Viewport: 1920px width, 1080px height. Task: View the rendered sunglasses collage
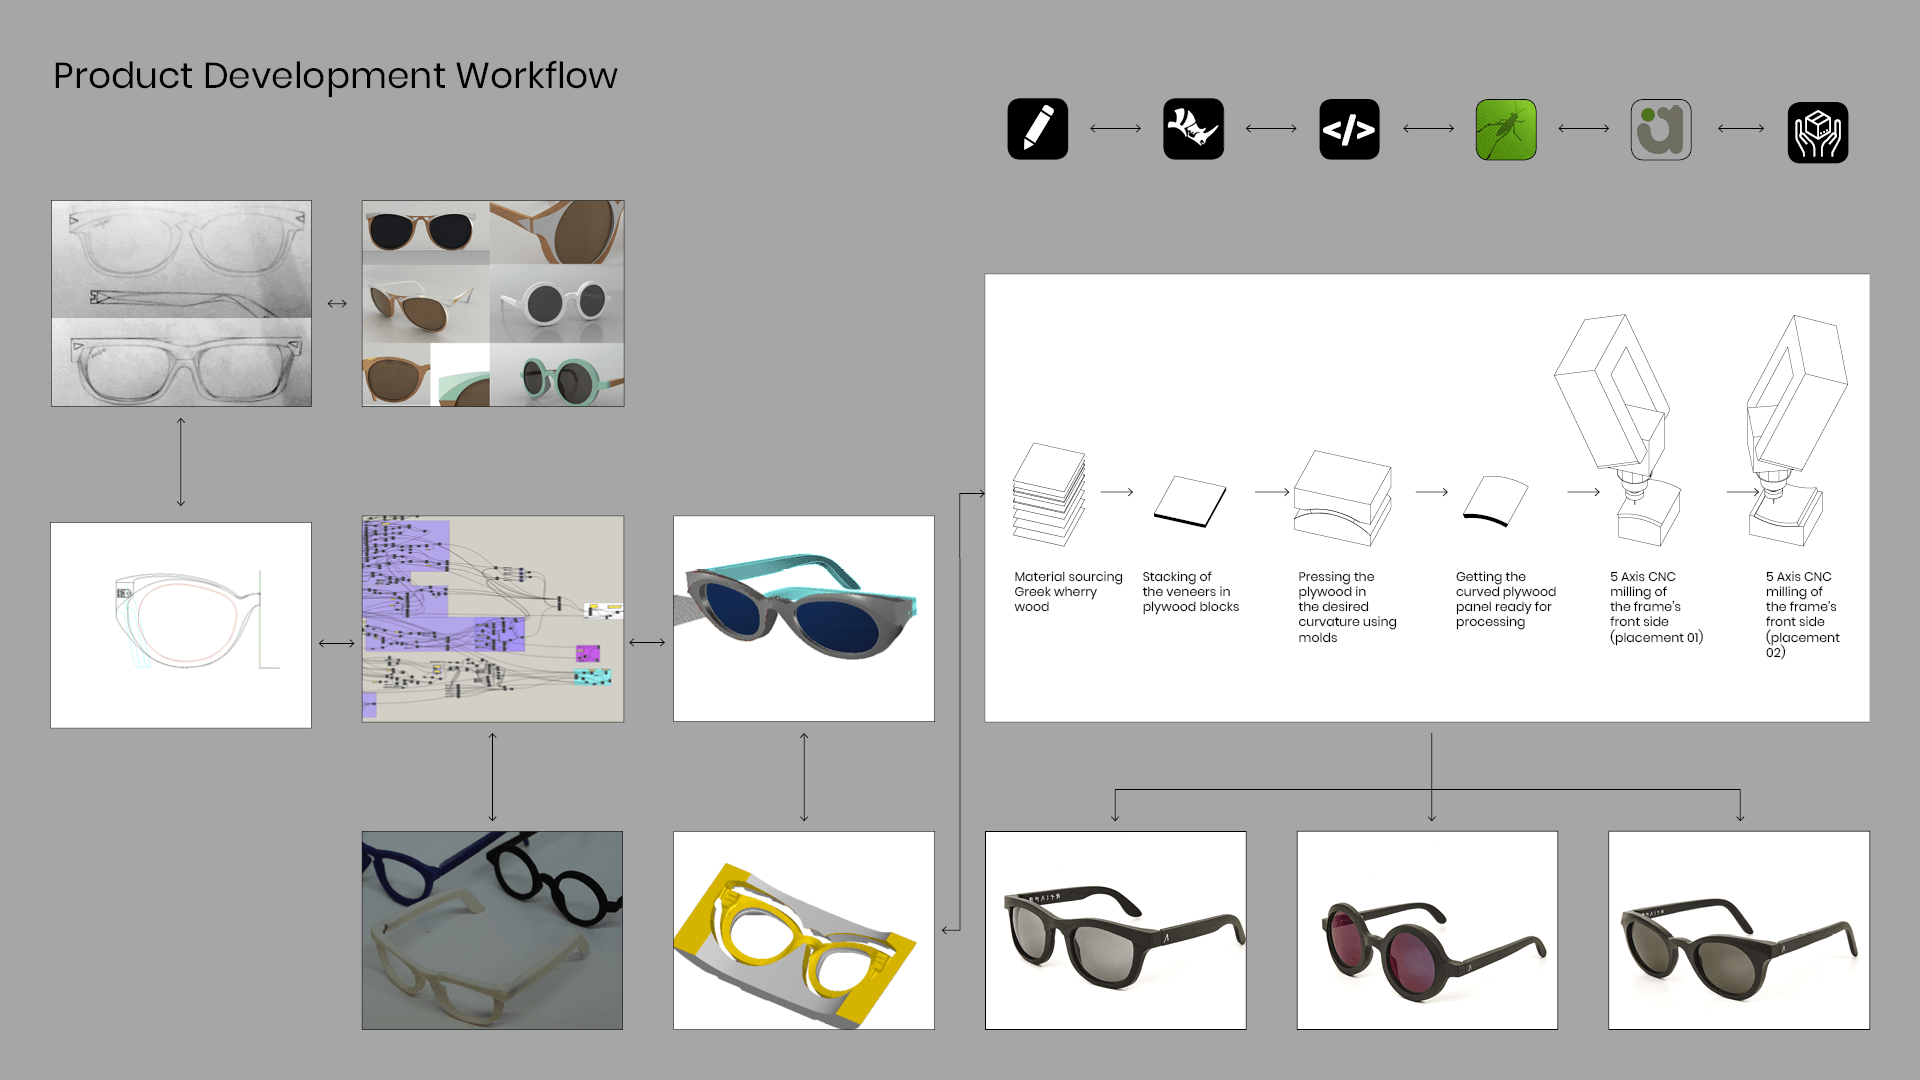(492, 302)
